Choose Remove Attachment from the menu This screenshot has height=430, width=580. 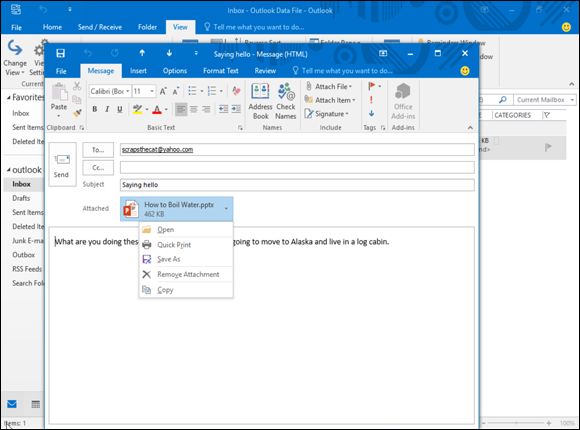[186, 274]
